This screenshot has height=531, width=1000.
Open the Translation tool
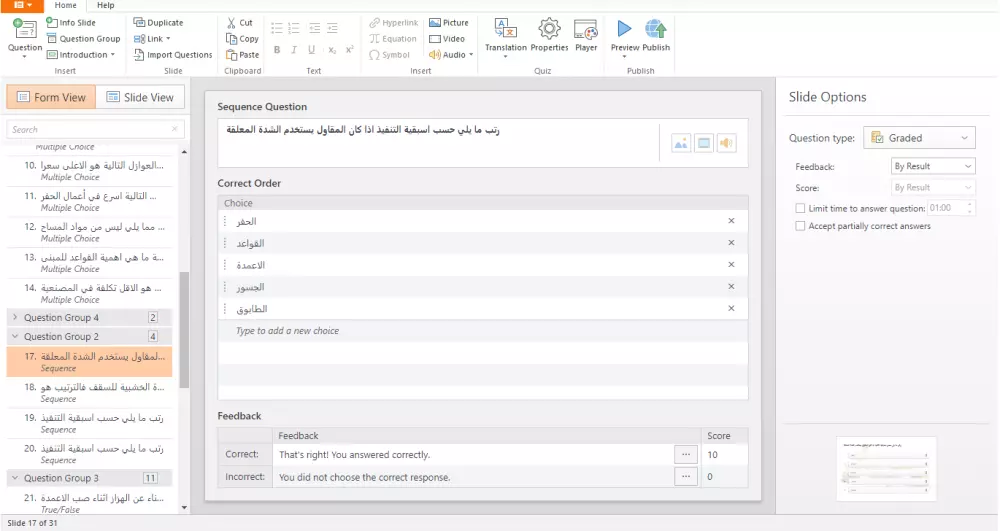click(506, 38)
